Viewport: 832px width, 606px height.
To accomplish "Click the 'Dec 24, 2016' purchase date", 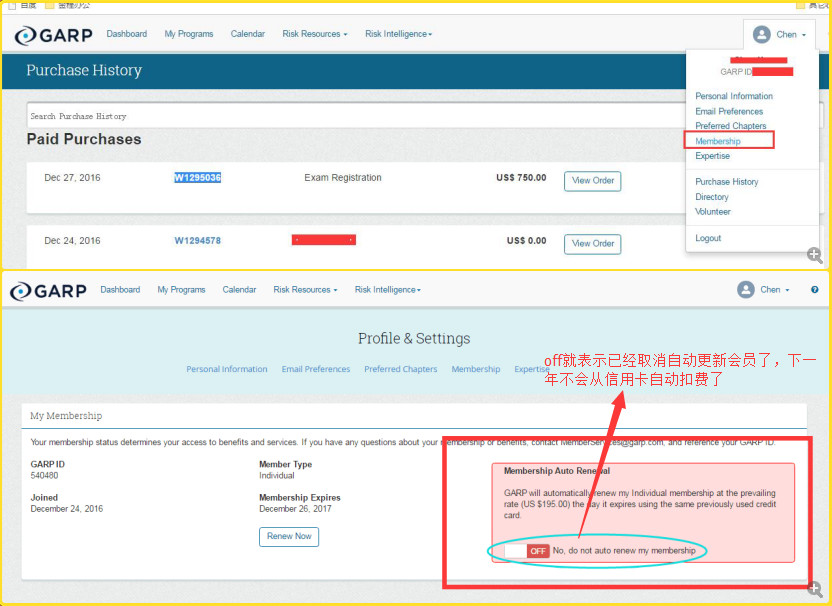I will tap(72, 241).
